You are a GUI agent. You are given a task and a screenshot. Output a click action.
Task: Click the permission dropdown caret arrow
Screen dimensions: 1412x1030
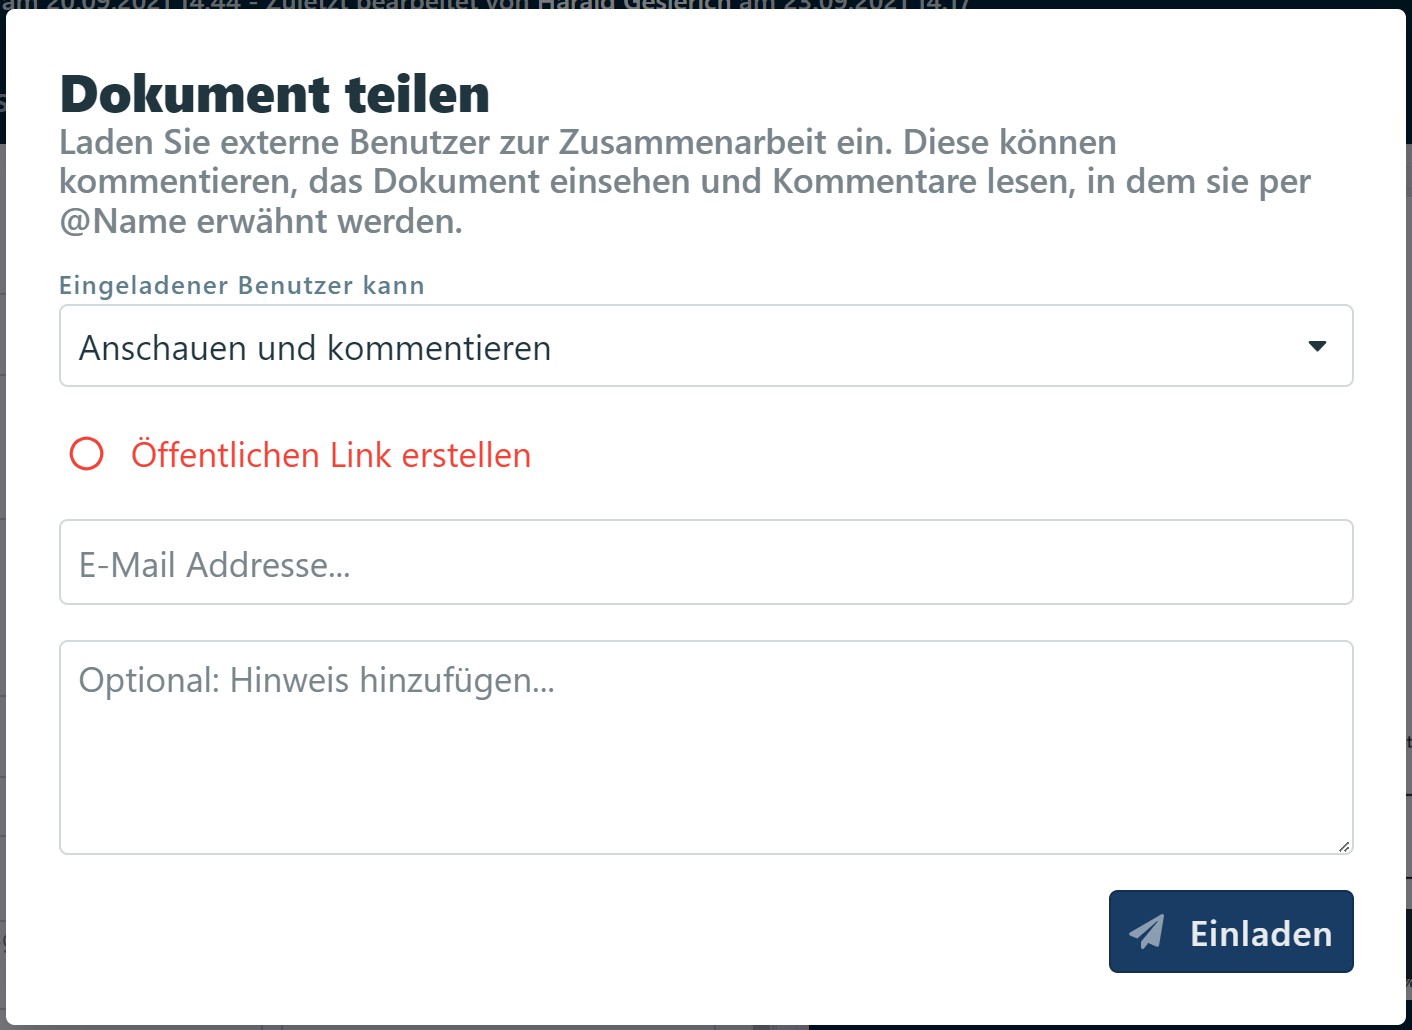coord(1317,346)
